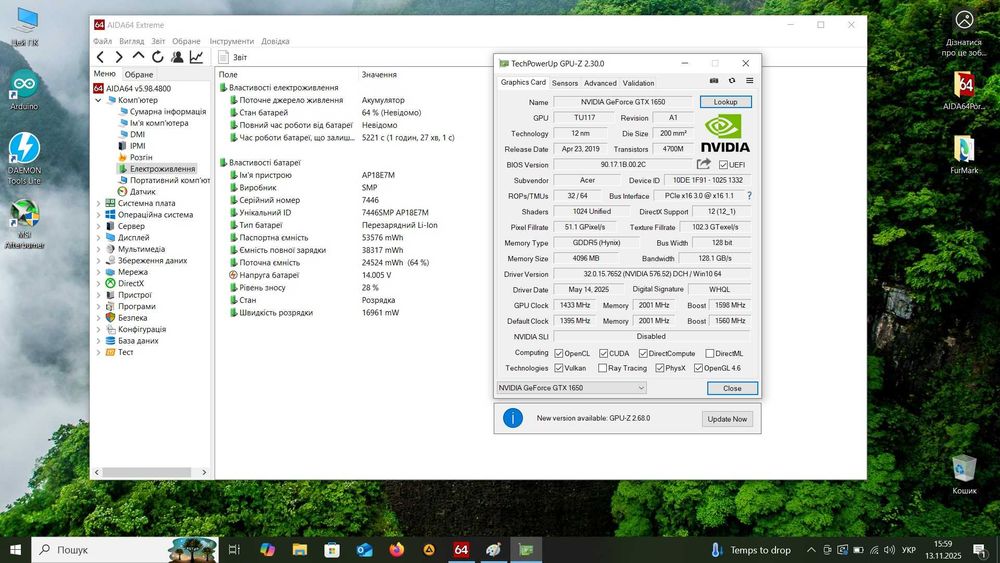Click the user icon in the AIDA64 toolbar

point(177,57)
